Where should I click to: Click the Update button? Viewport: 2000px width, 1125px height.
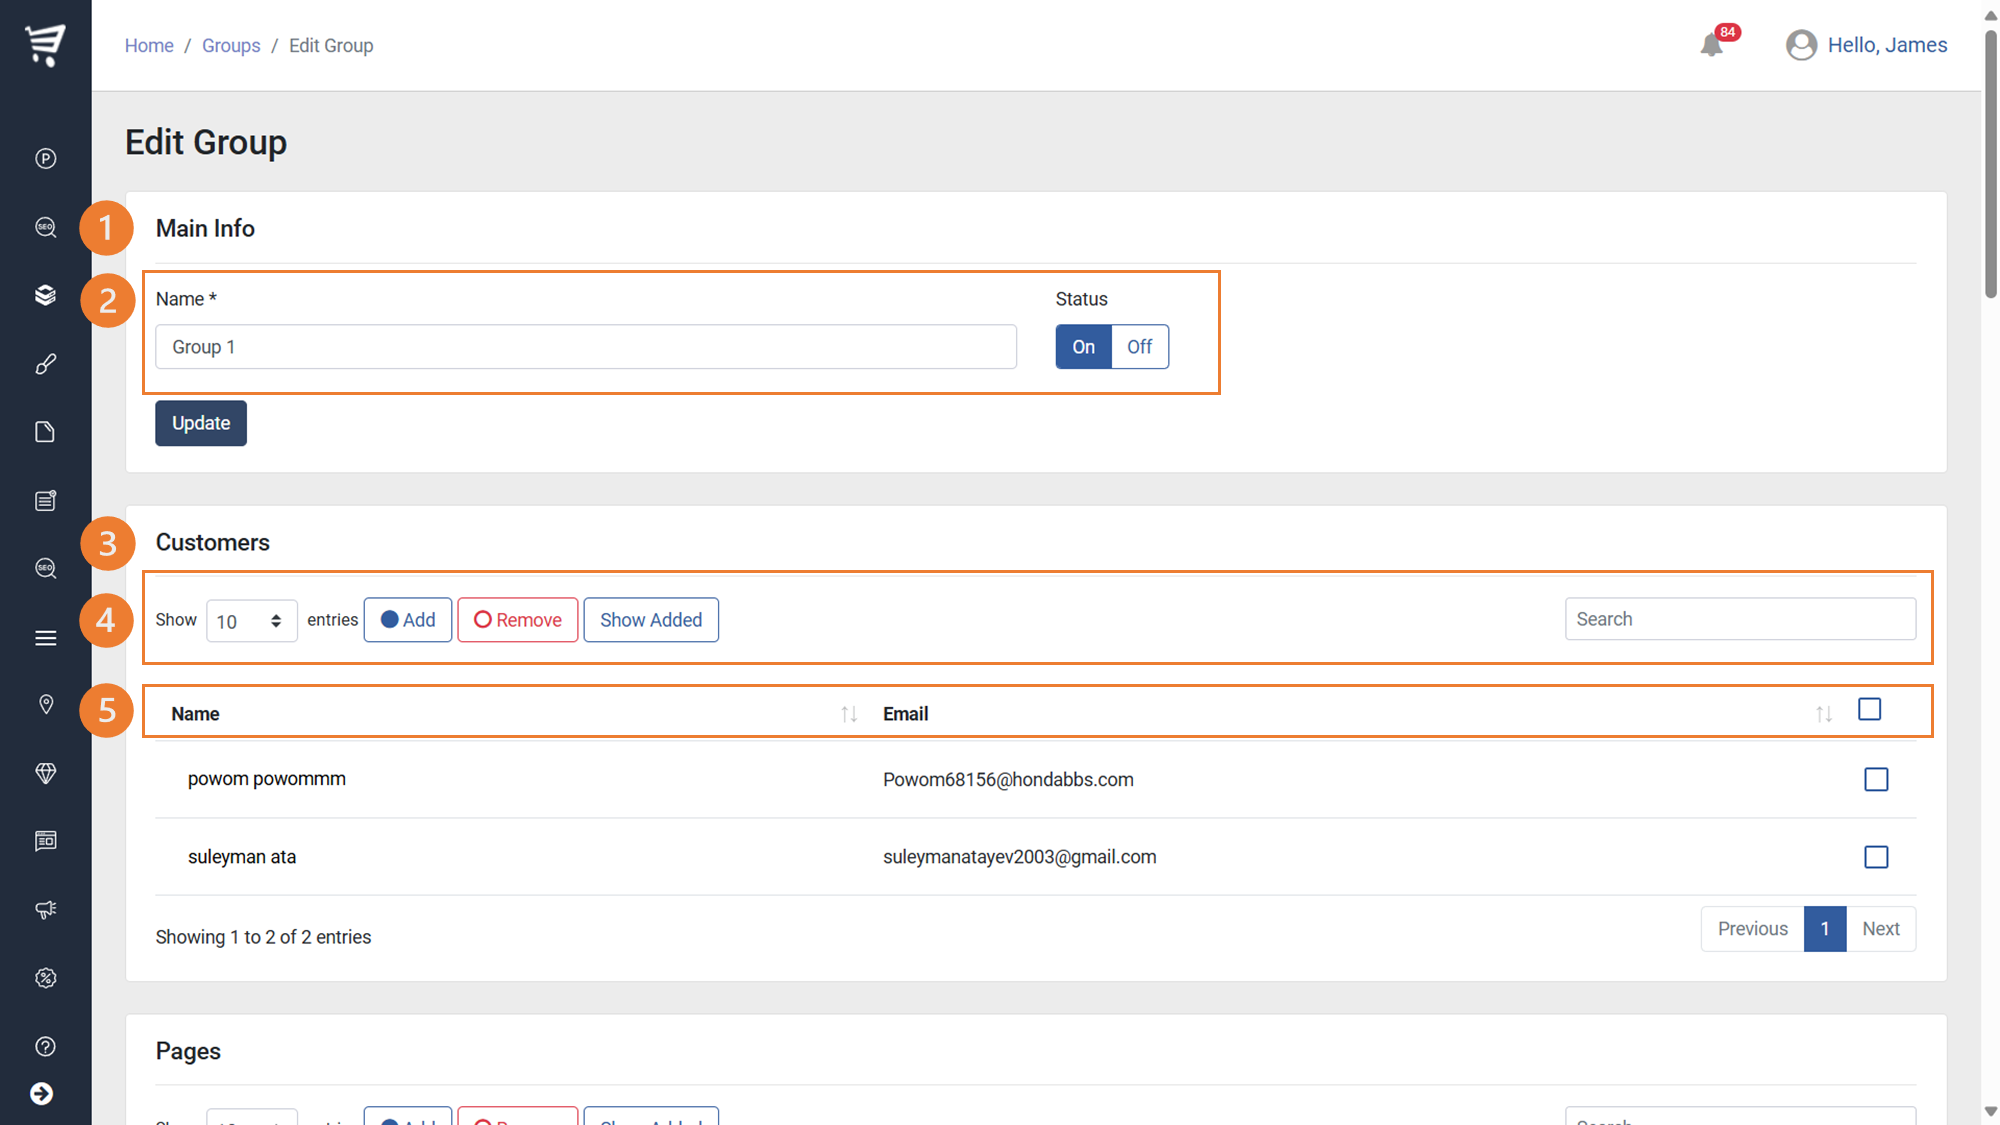tap(201, 423)
